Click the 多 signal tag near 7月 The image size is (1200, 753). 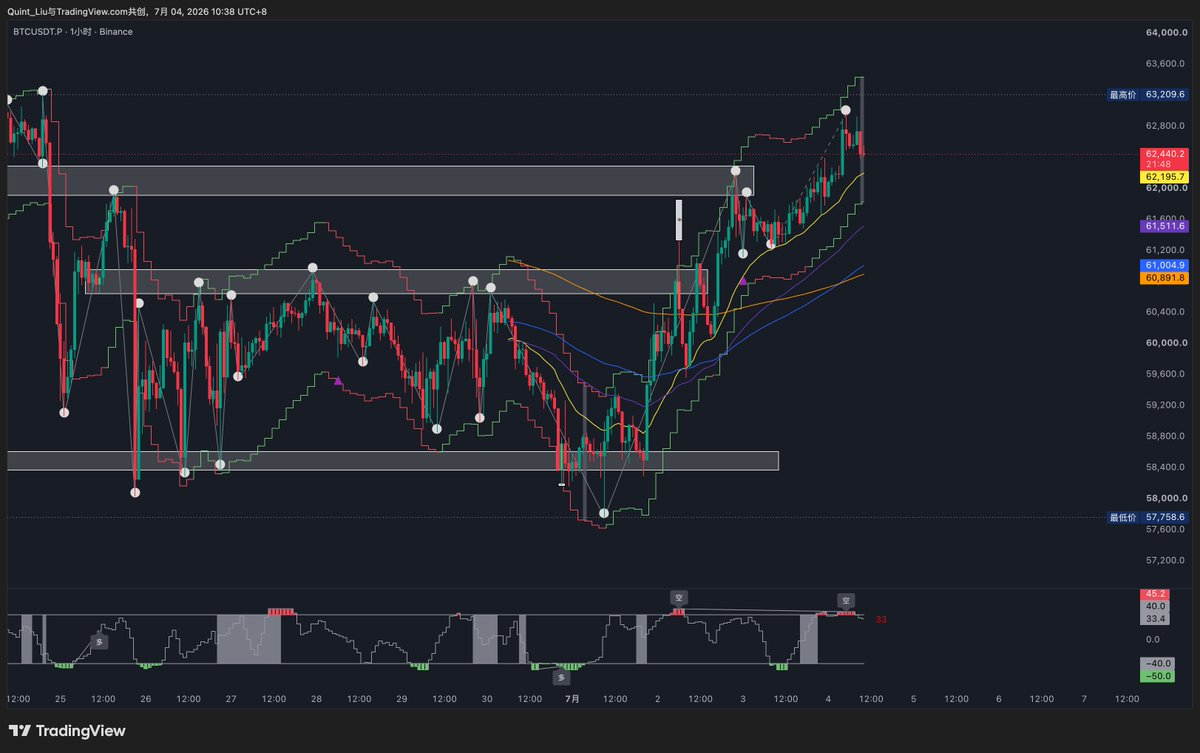559,677
